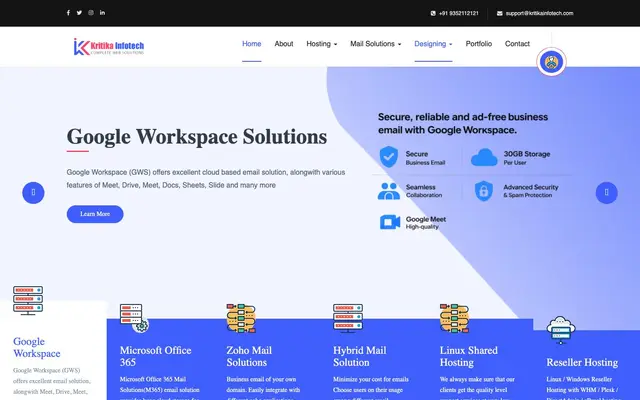Open the Google Workspace card title

[x=37, y=347]
